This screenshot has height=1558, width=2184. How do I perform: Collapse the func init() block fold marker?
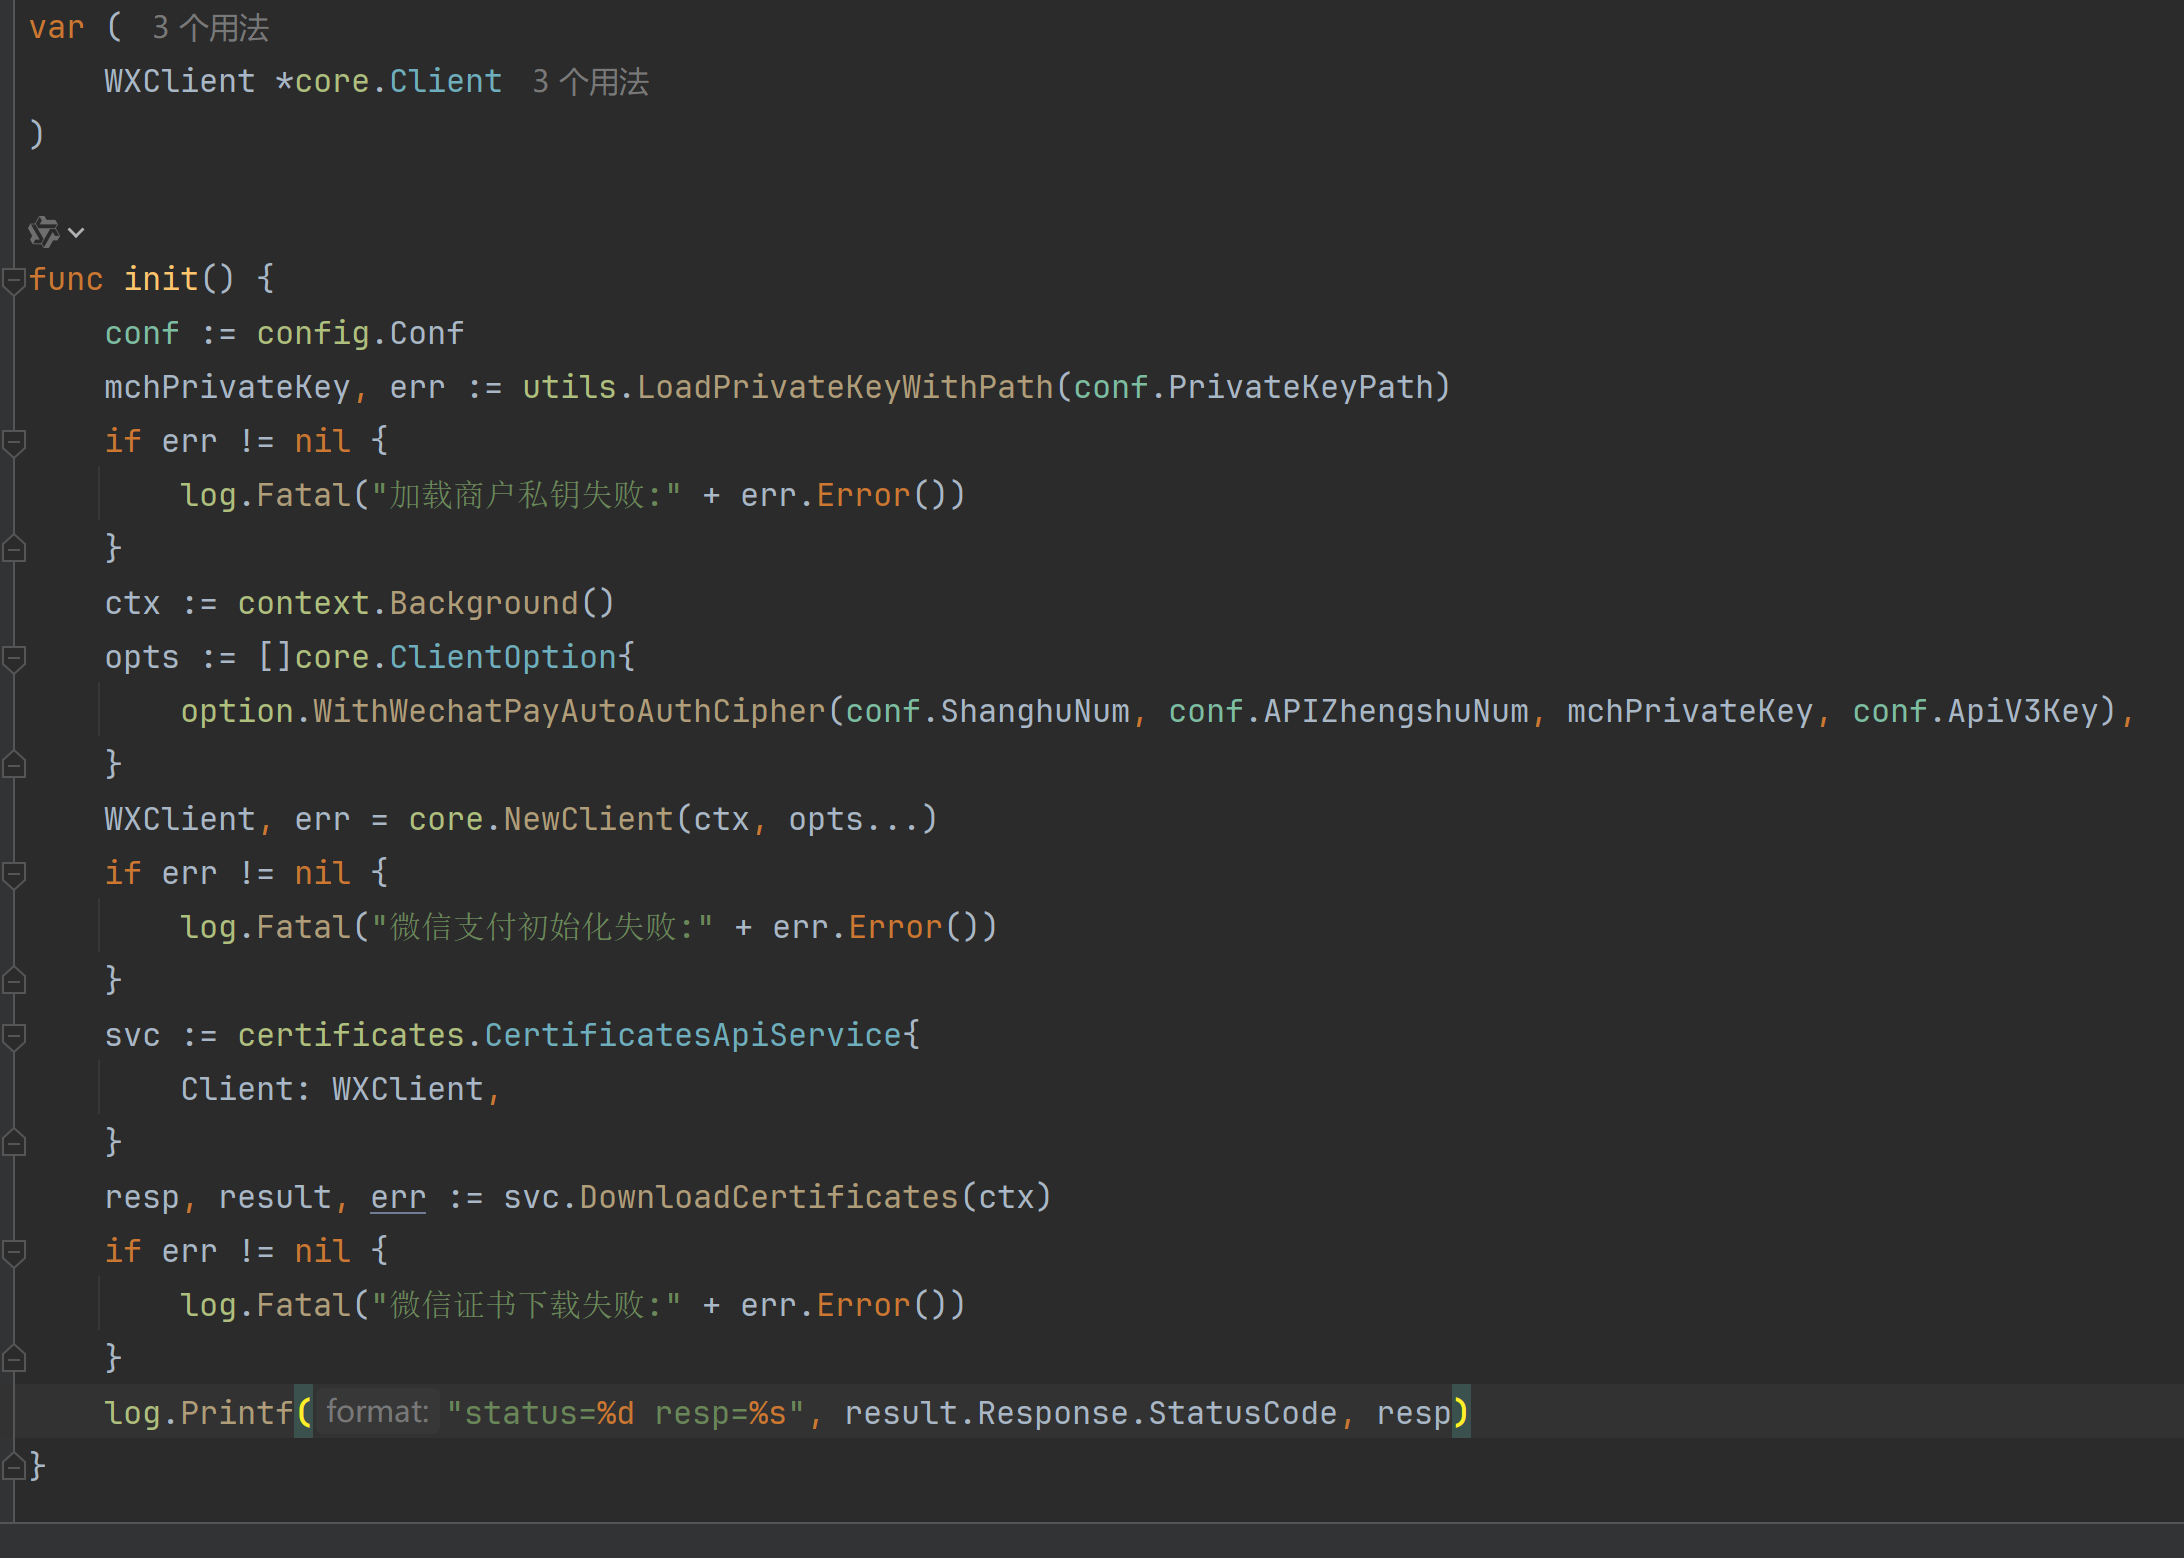coord(13,281)
